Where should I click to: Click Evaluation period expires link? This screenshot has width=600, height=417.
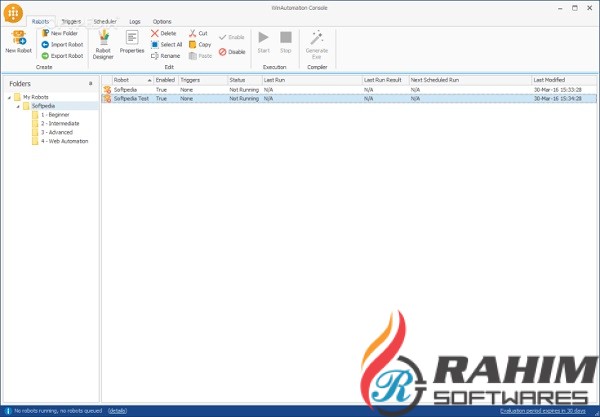click(x=543, y=411)
